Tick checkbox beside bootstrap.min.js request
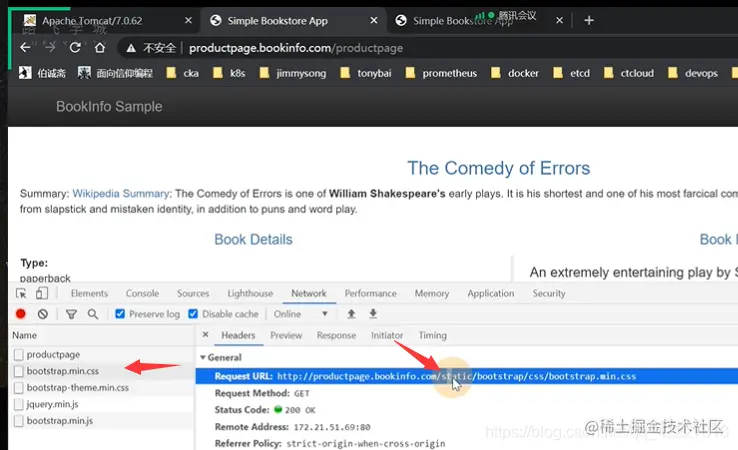Viewport: 738px width, 450px height. pyautogui.click(x=18, y=421)
